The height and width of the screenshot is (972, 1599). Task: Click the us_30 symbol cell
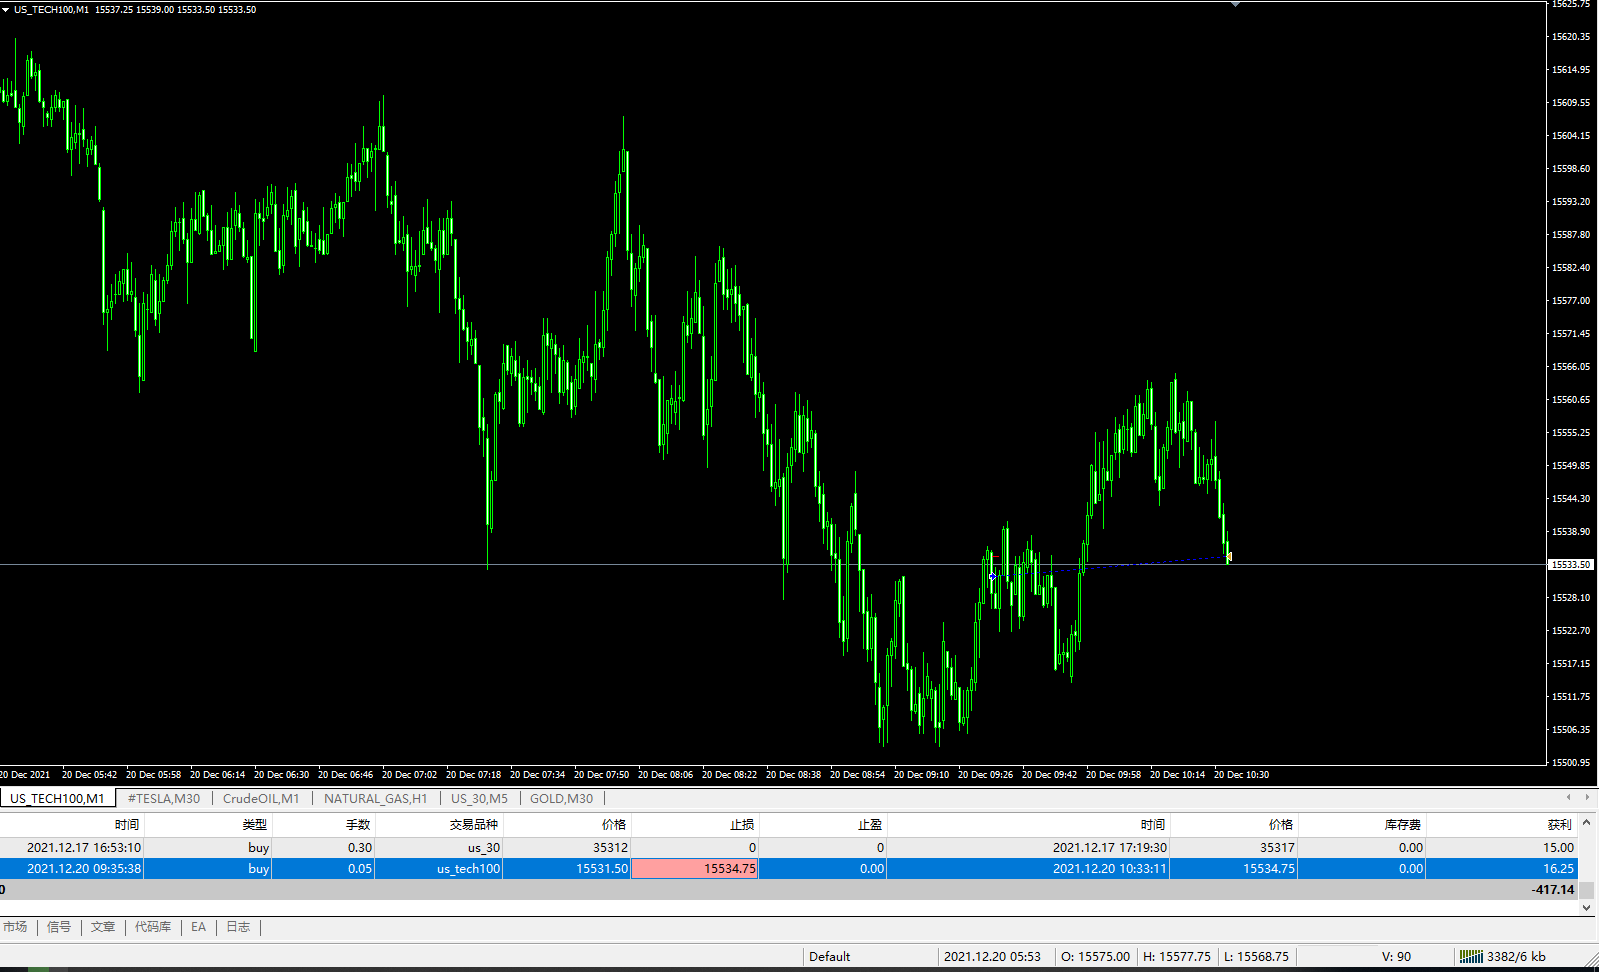pos(484,847)
